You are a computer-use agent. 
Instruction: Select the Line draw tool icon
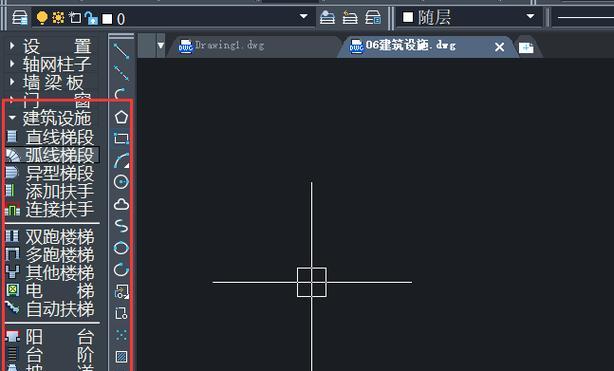pyautogui.click(x=121, y=52)
